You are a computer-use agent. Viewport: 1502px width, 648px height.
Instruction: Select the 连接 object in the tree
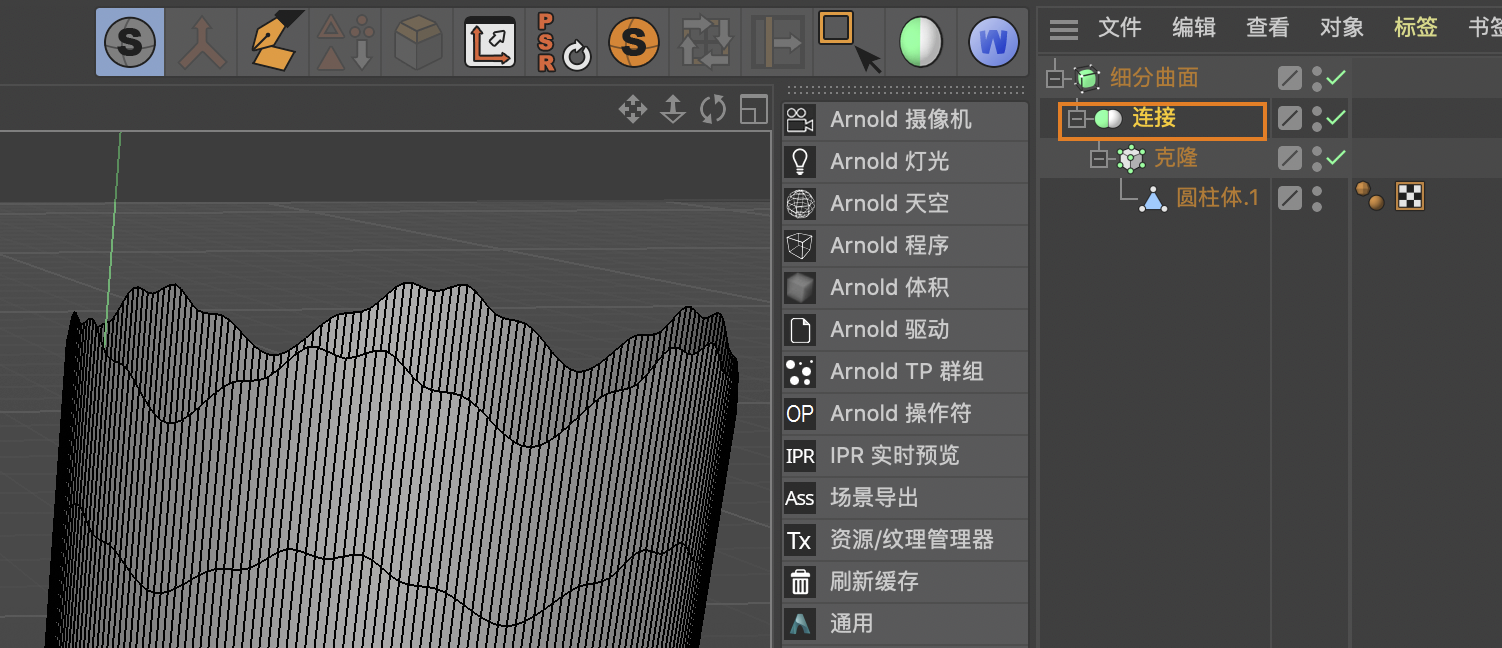(x=1154, y=118)
